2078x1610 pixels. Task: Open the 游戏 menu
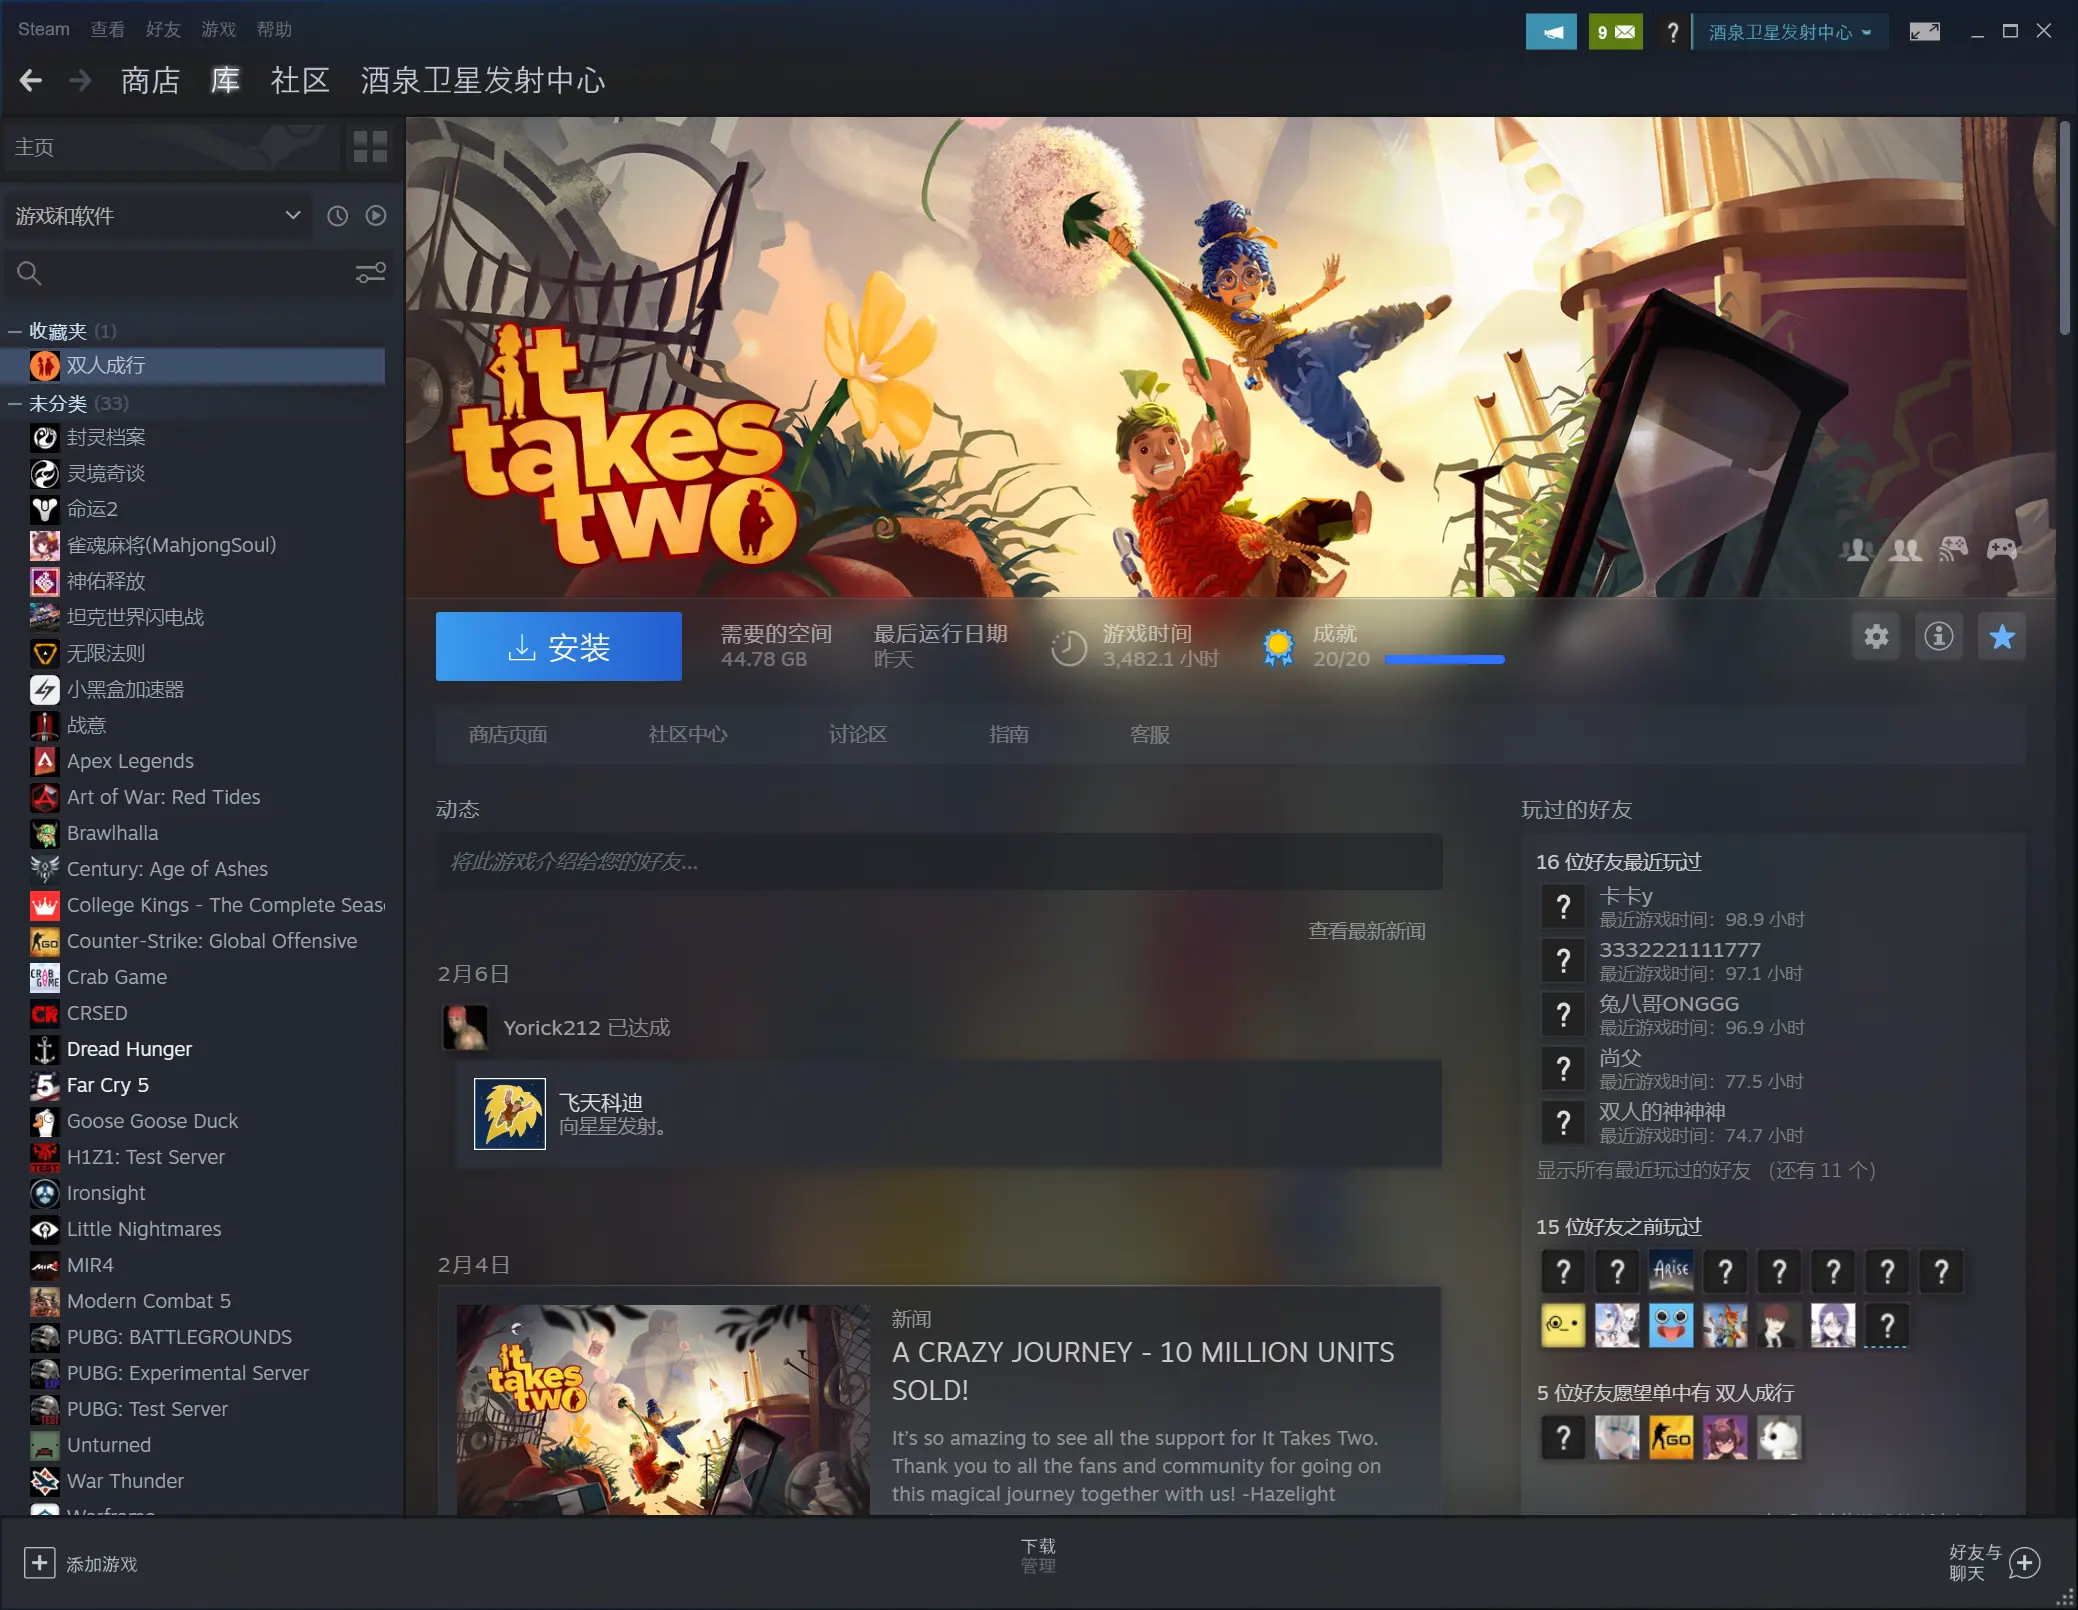tap(219, 29)
